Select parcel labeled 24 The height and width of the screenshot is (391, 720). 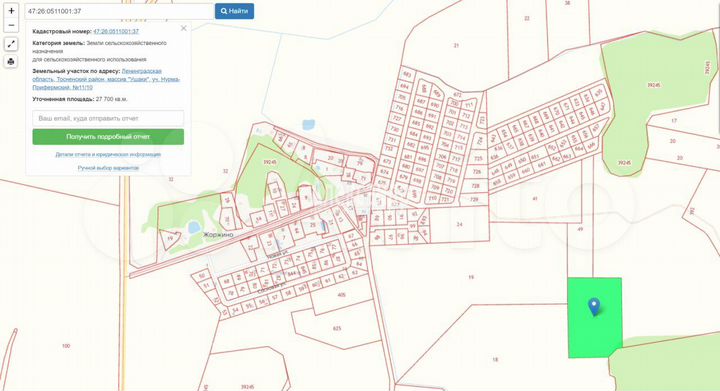coord(459,224)
